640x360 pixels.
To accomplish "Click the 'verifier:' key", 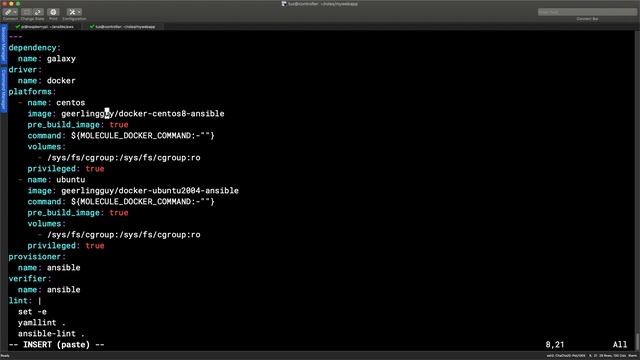I will click(30, 279).
